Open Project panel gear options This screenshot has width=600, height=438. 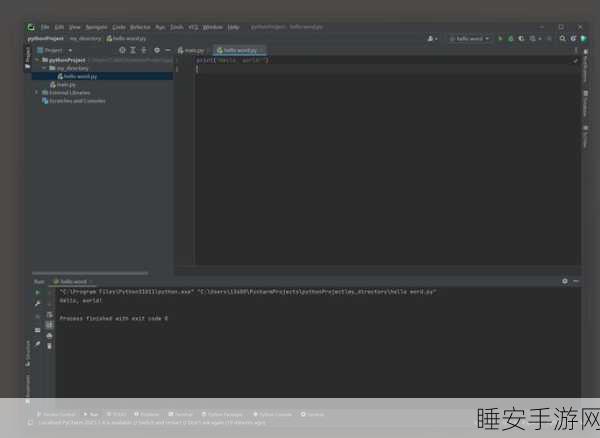pyautogui.click(x=157, y=50)
